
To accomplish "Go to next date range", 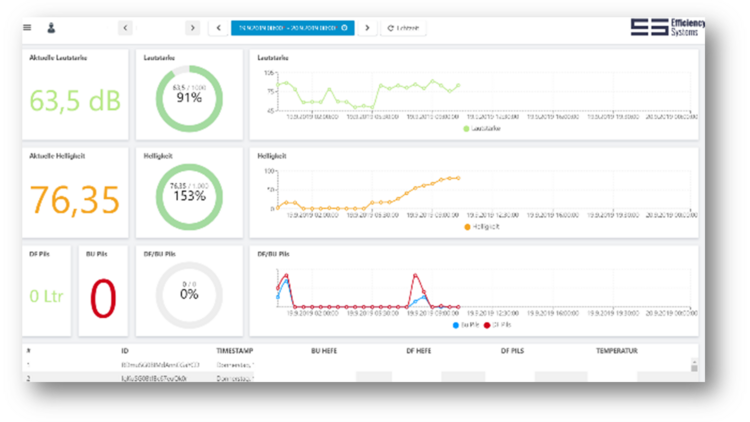I will 367,28.
